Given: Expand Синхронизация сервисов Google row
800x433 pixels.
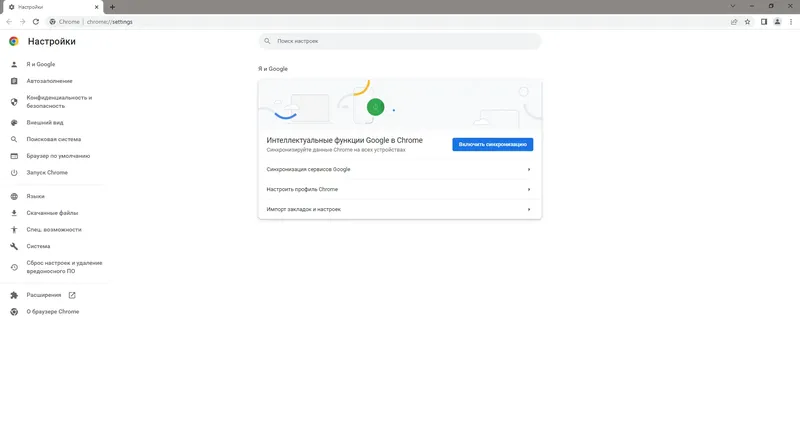Looking at the screenshot, I should coord(399,169).
